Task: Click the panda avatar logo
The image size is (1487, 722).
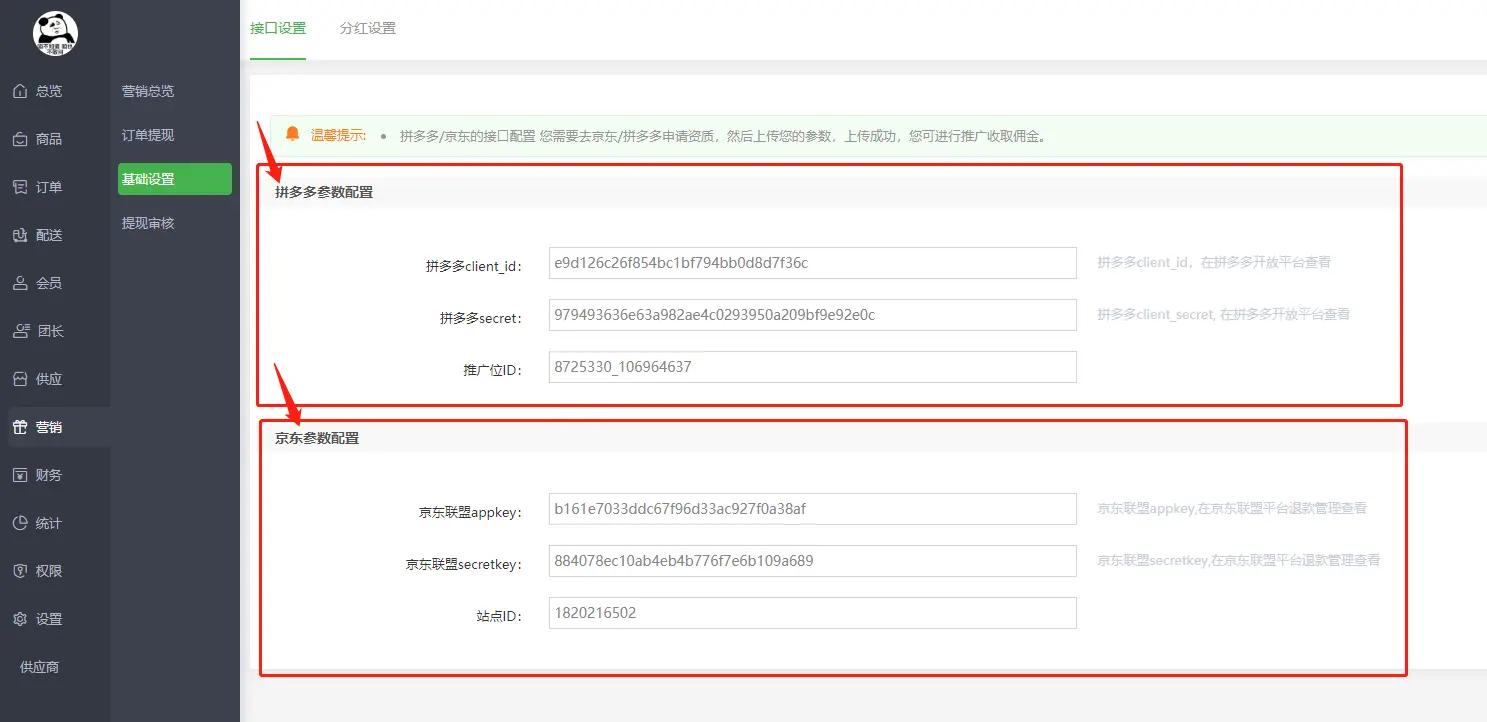Action: (55, 34)
